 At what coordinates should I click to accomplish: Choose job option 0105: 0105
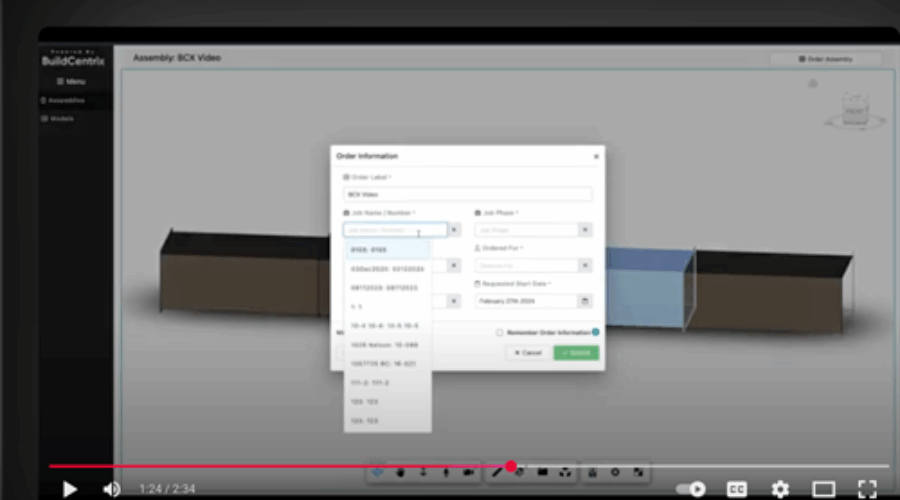pyautogui.click(x=387, y=250)
